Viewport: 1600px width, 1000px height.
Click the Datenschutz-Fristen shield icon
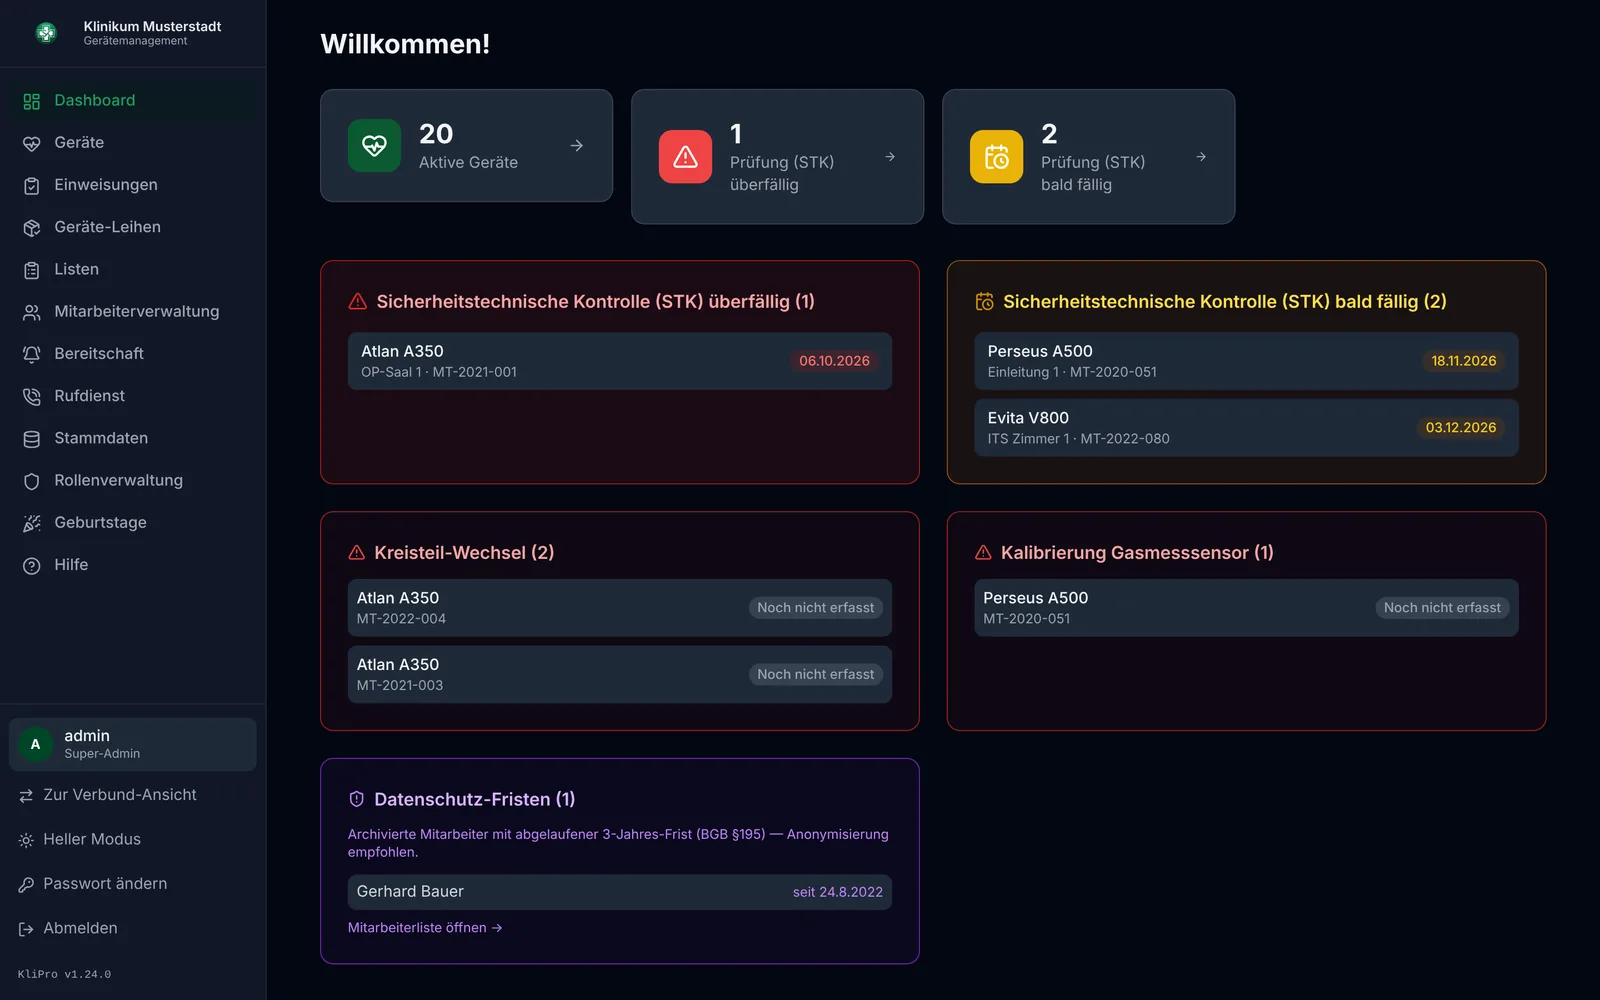click(356, 799)
